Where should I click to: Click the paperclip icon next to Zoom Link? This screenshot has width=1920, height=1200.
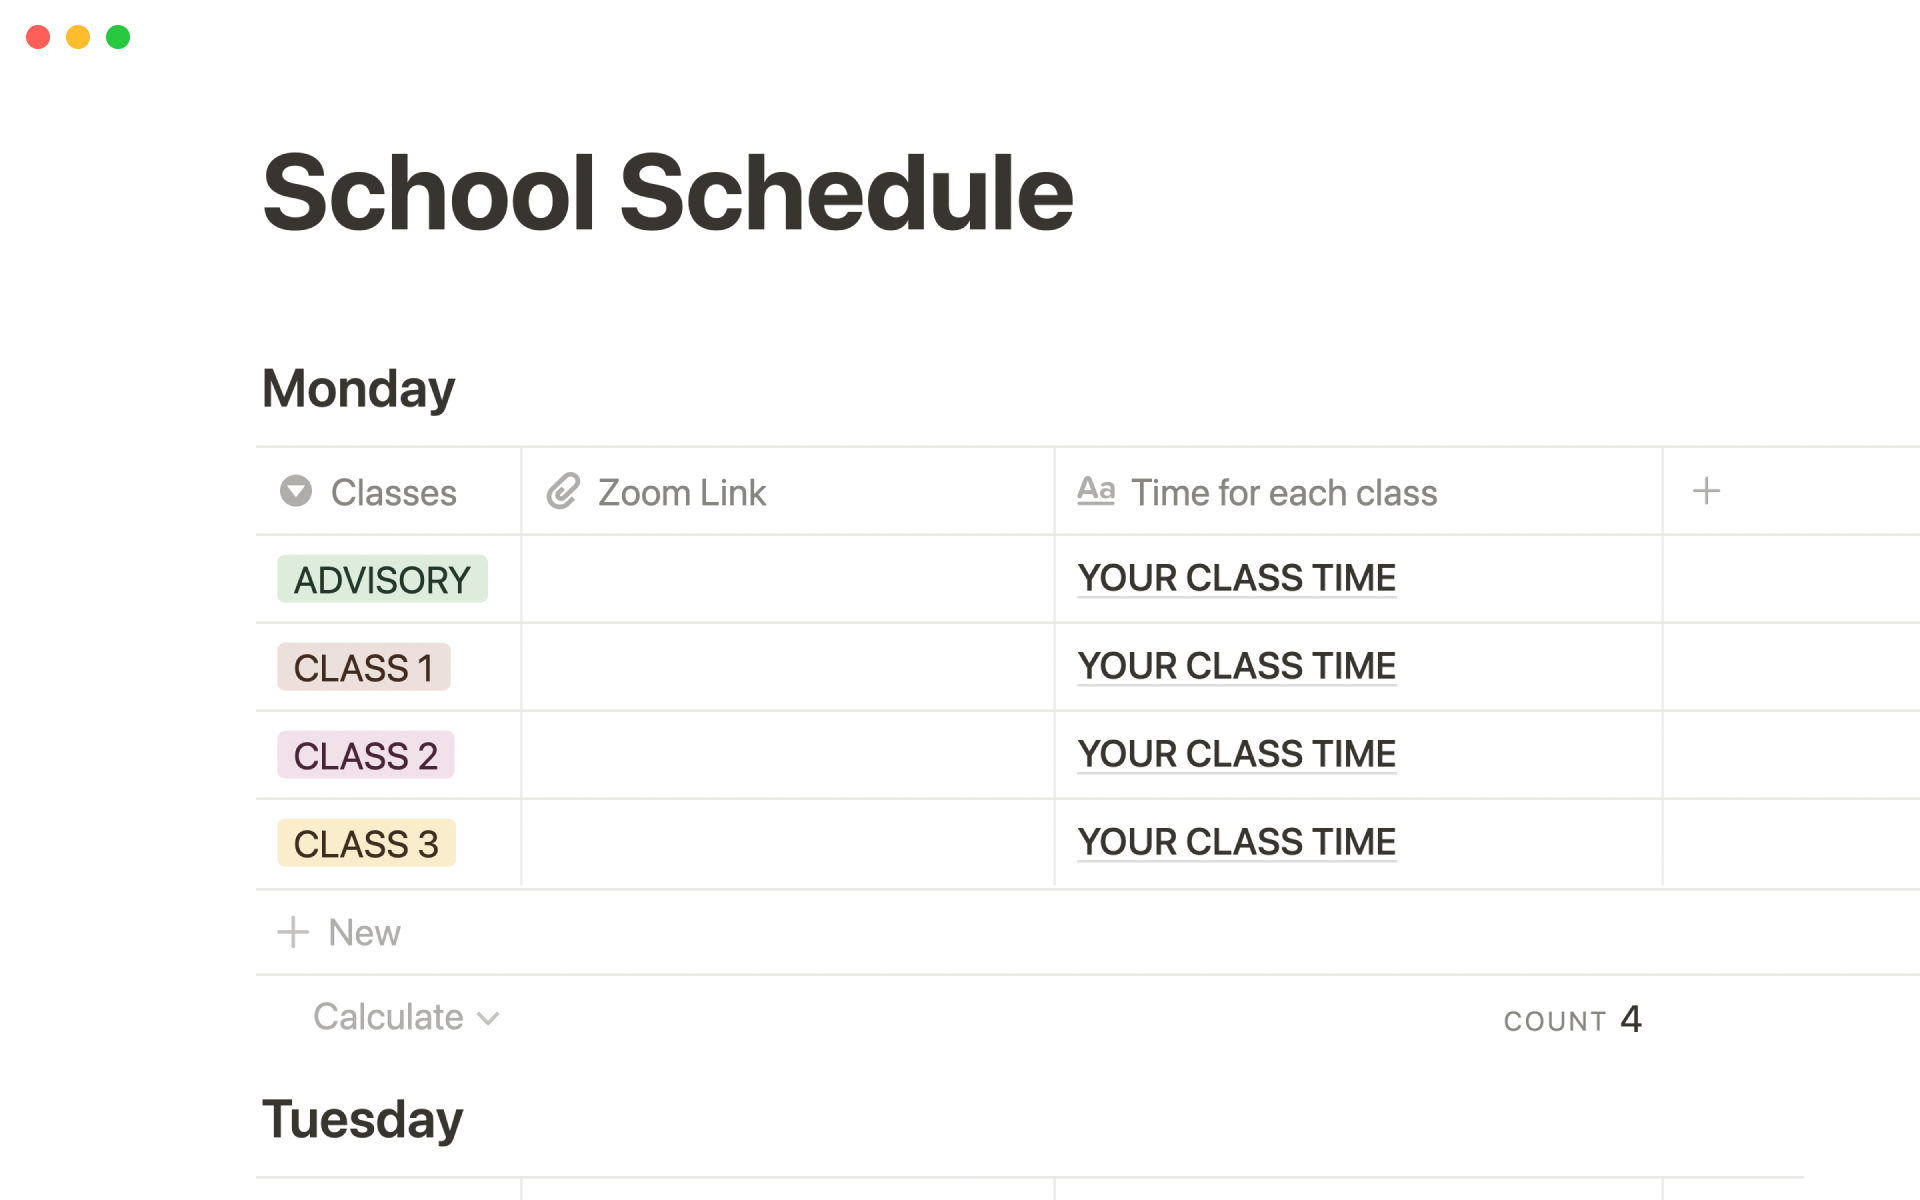(x=563, y=491)
